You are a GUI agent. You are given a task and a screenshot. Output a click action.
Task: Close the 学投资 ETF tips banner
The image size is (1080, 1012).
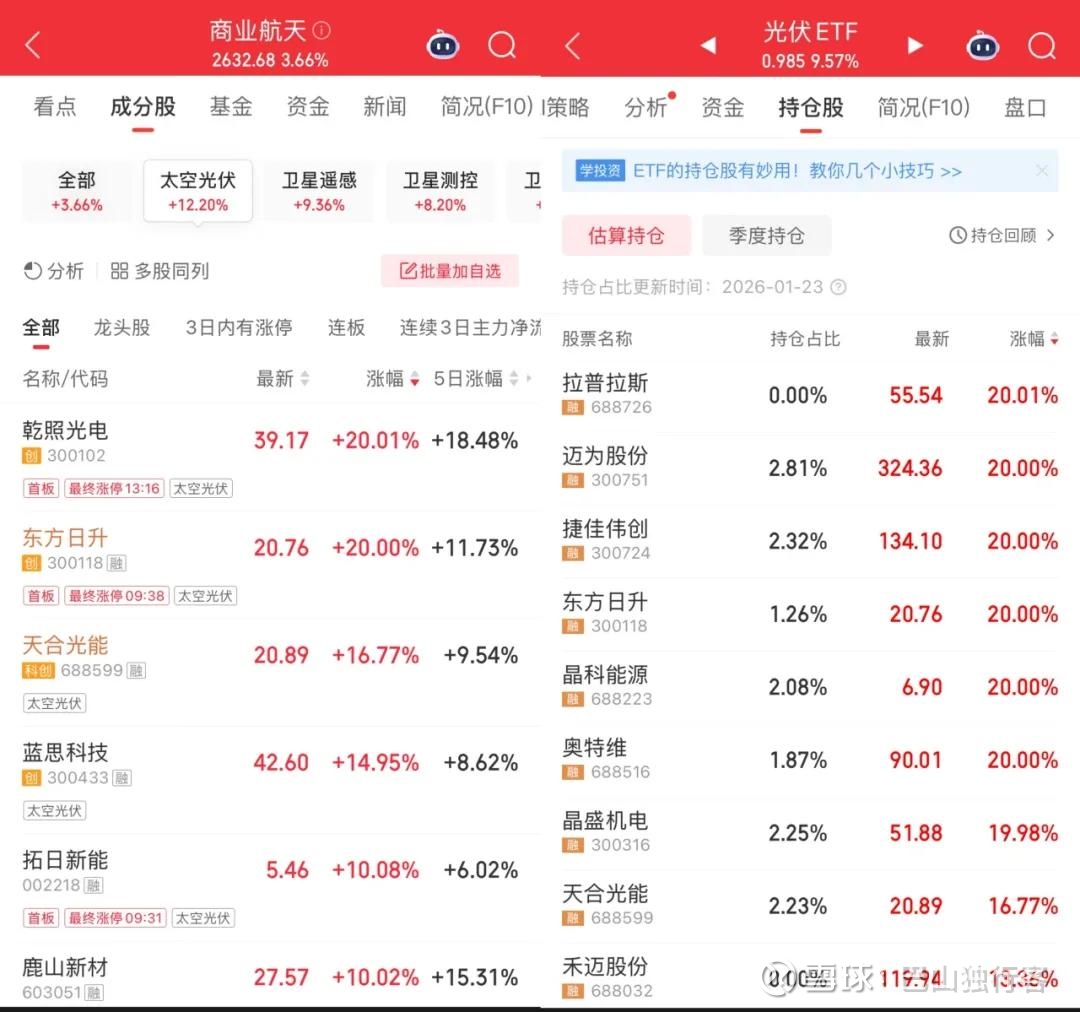point(1042,170)
